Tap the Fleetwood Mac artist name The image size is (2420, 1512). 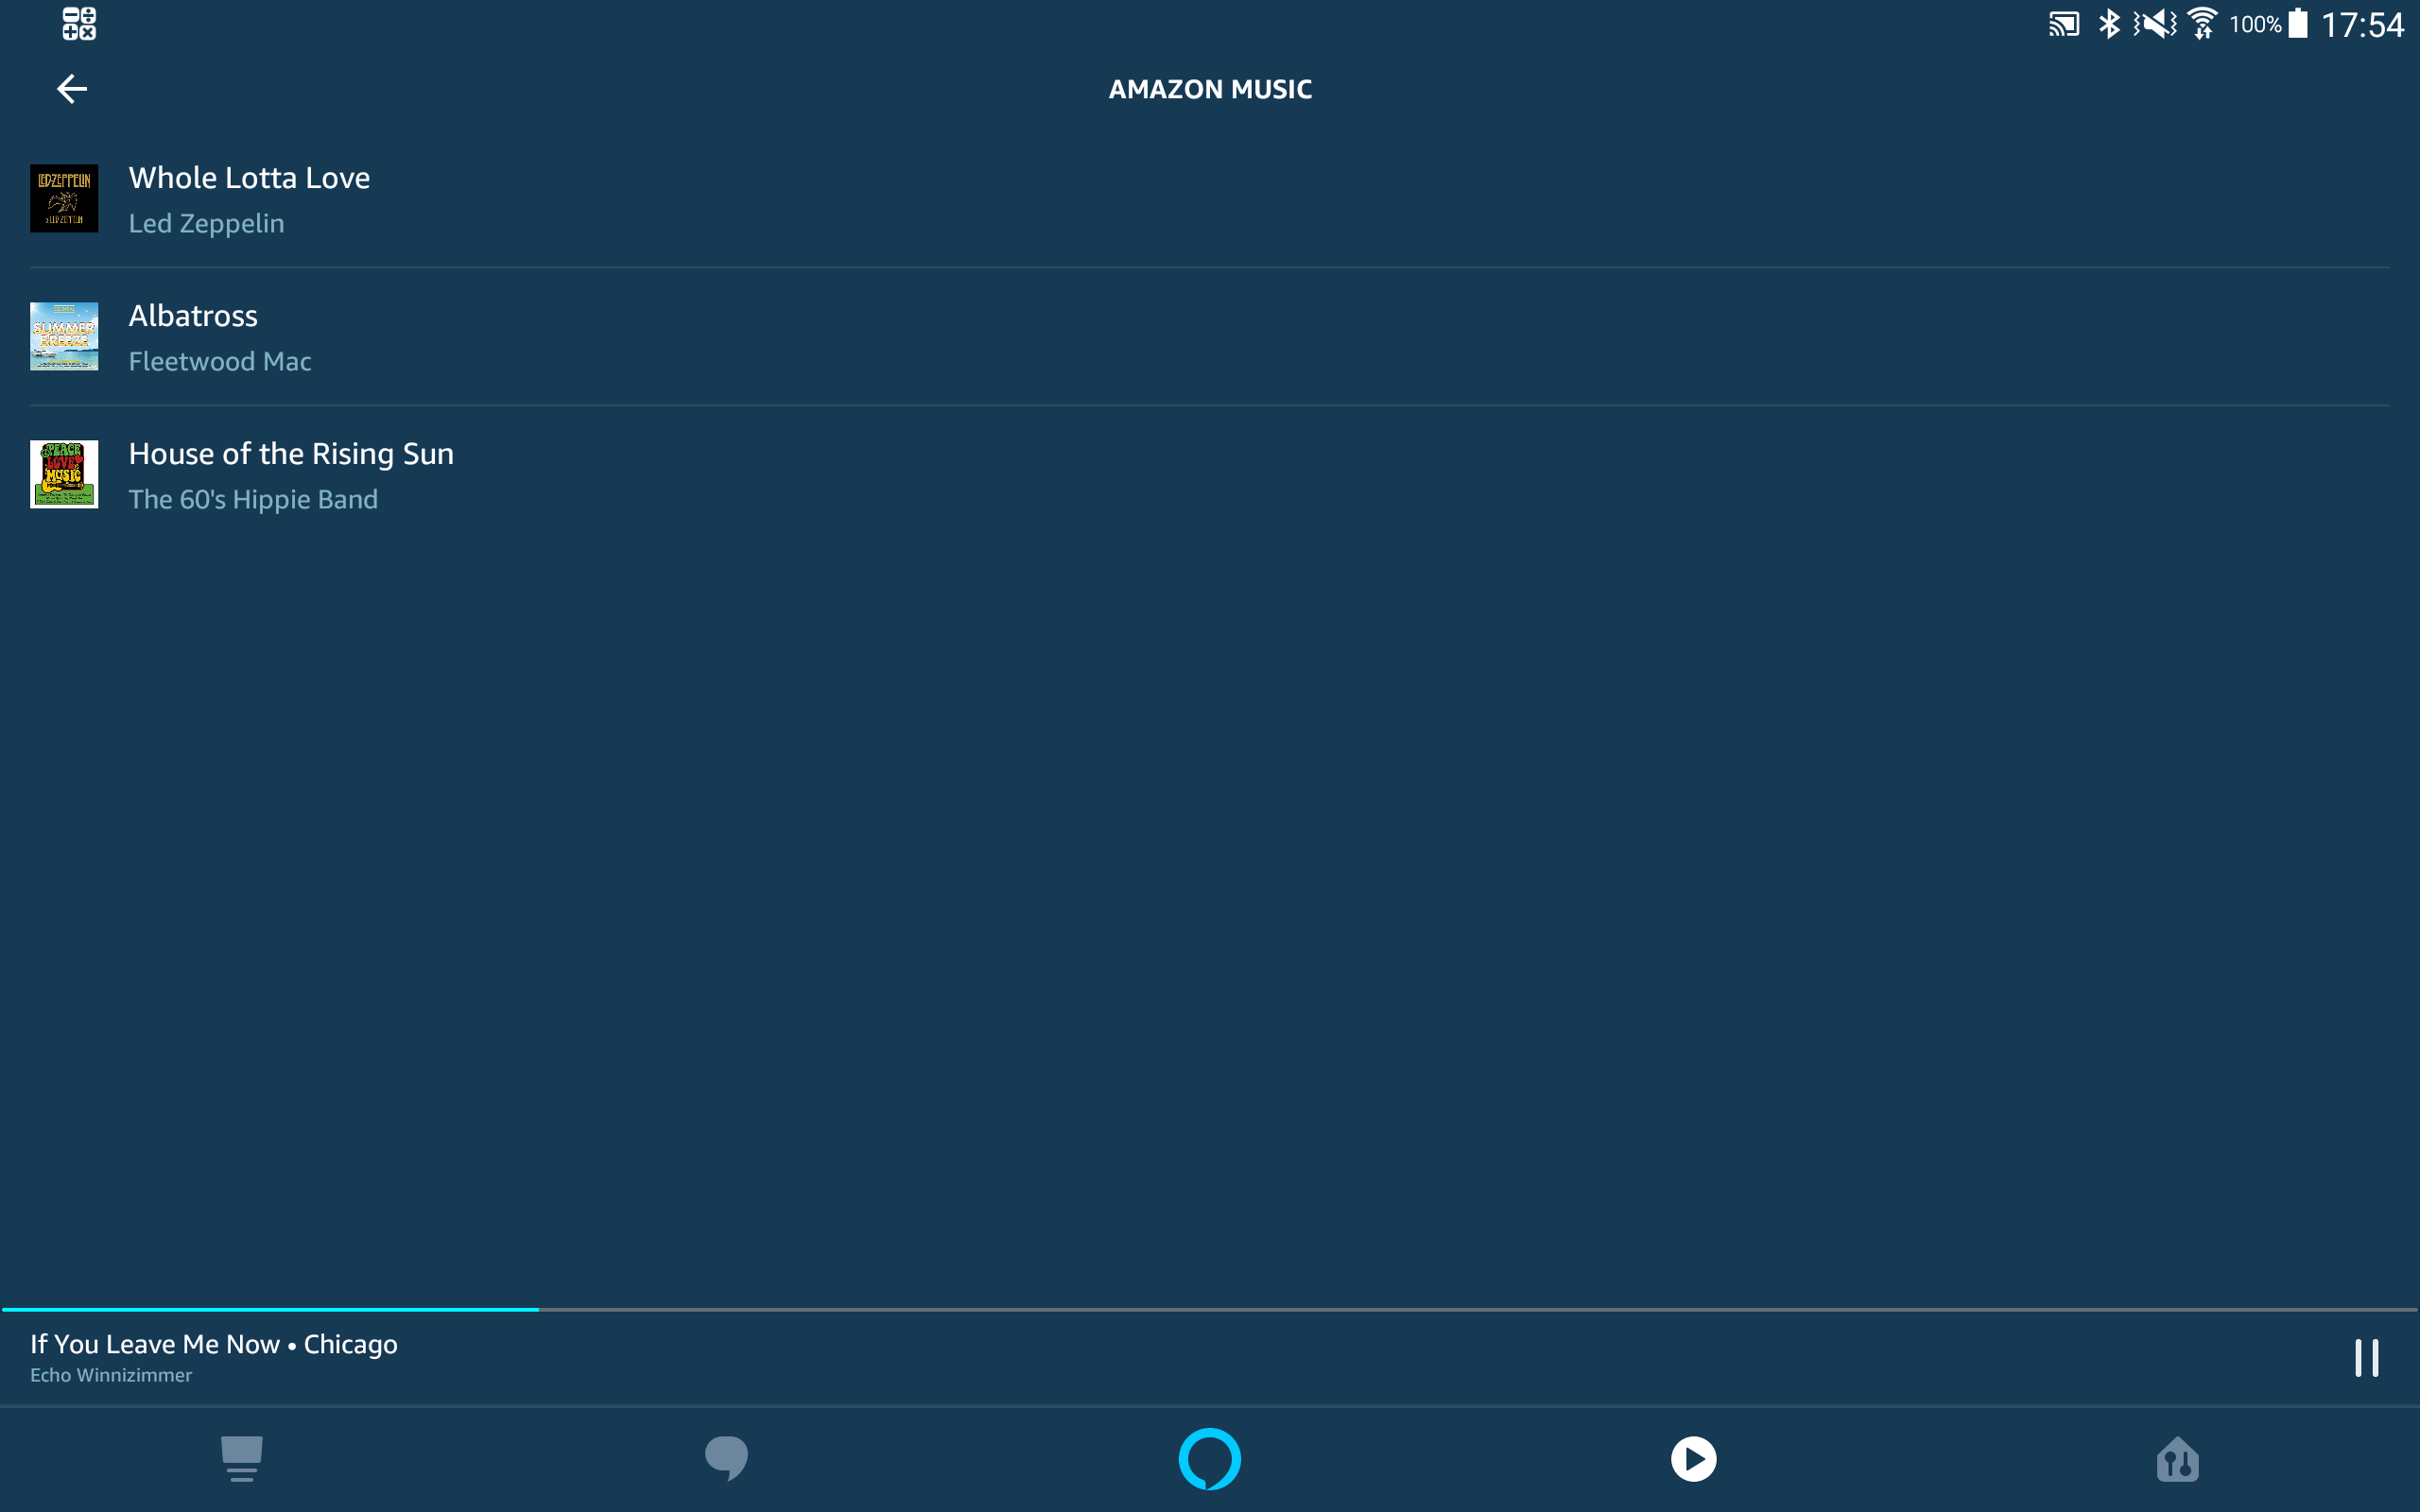coord(220,361)
